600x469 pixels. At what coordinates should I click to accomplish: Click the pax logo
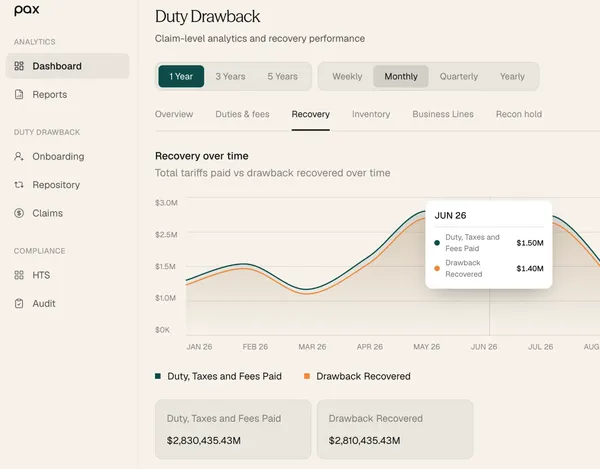click(x=27, y=10)
